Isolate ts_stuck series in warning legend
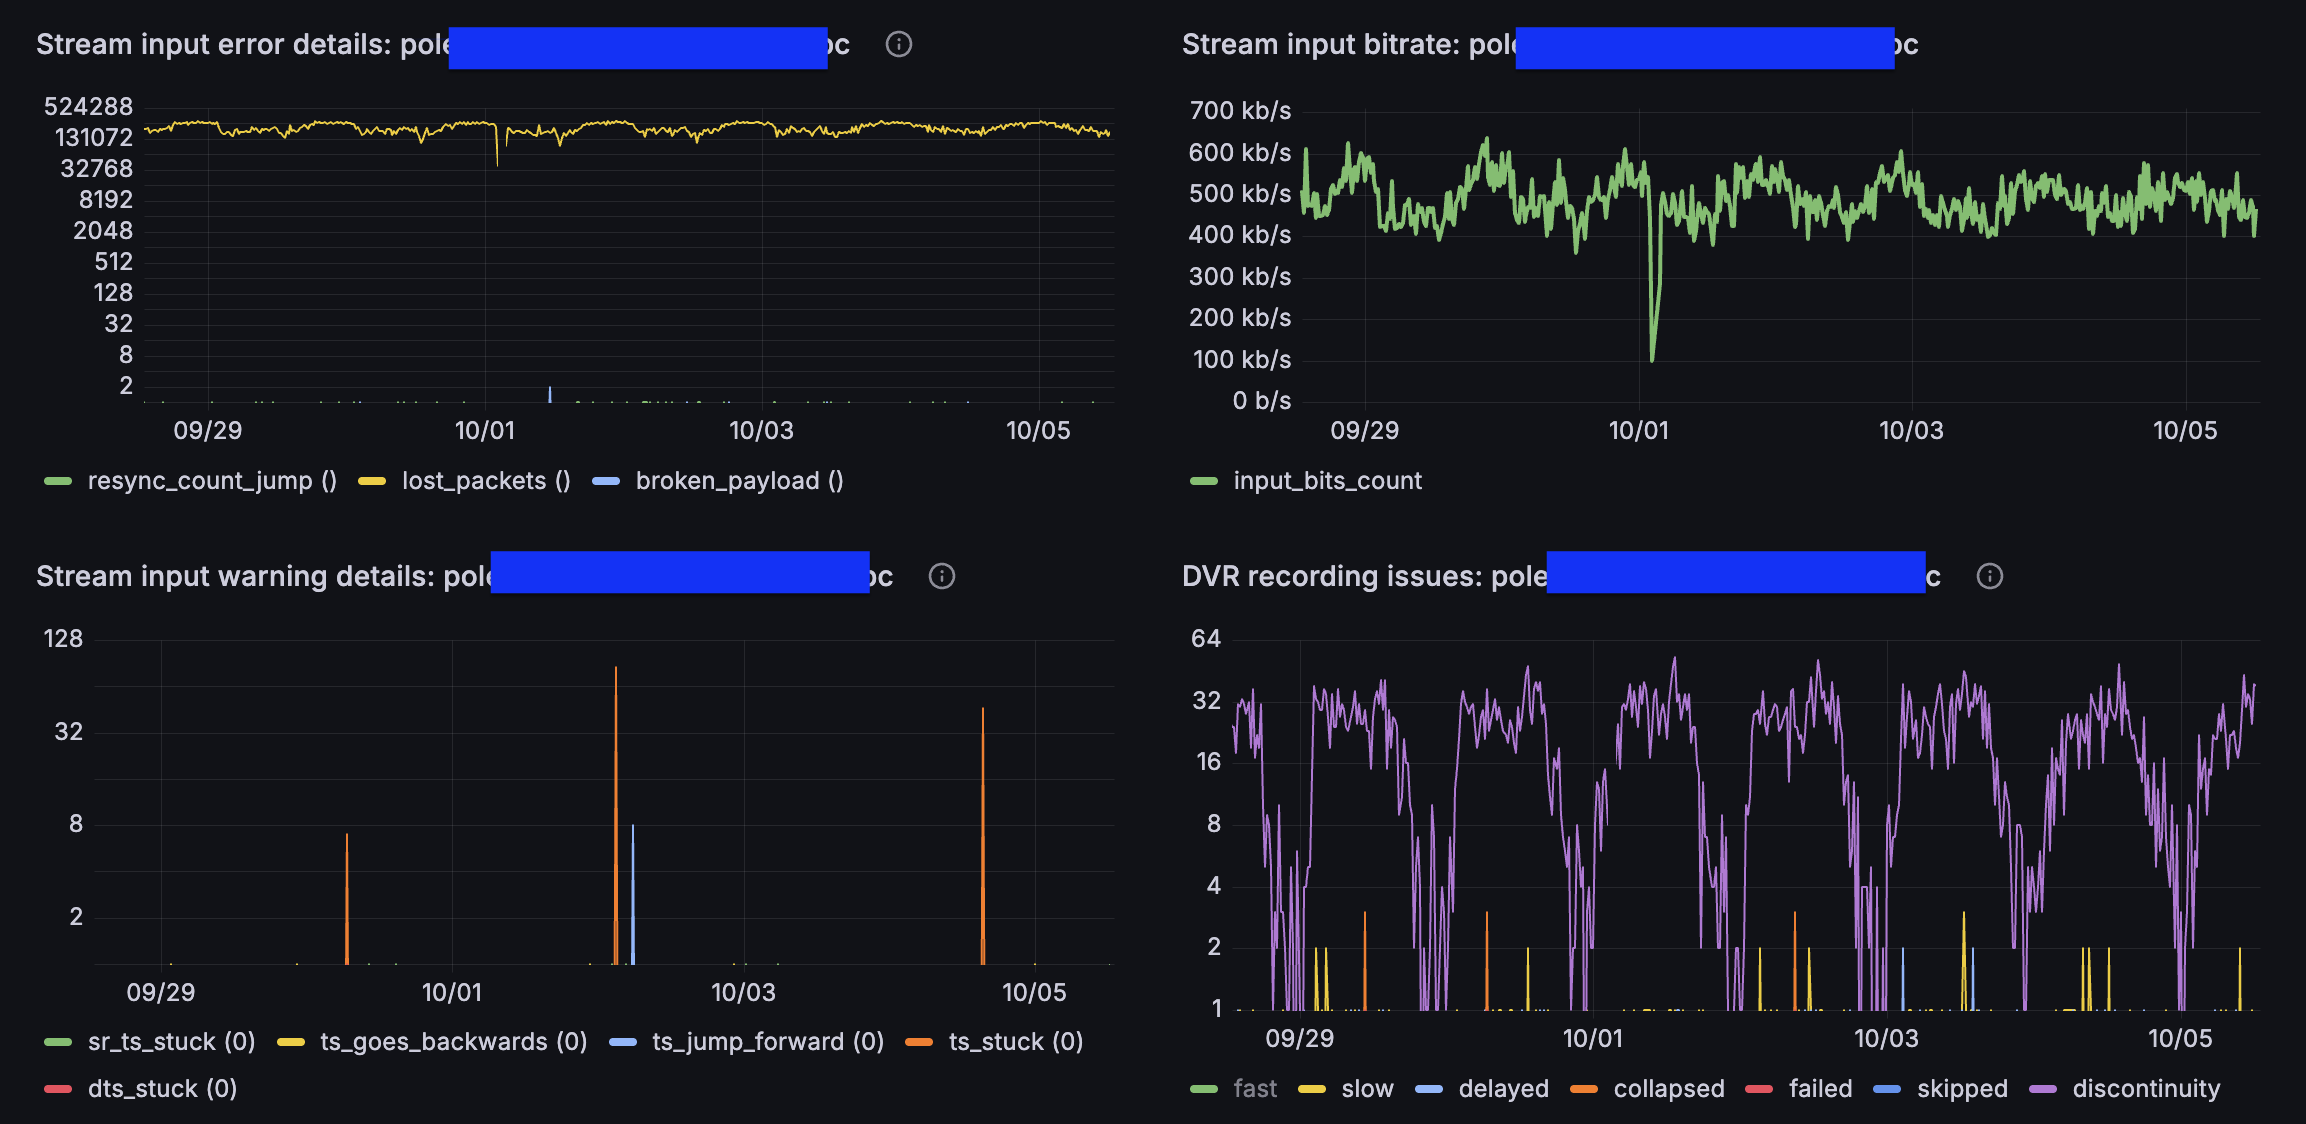Screen dimensions: 2306x1124 [1015, 1042]
